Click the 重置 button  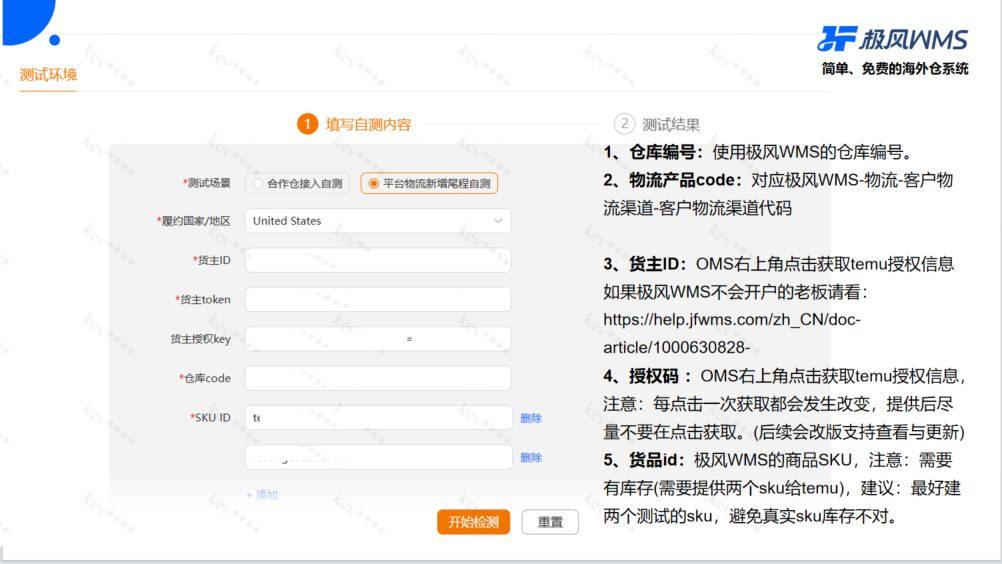[x=550, y=522]
